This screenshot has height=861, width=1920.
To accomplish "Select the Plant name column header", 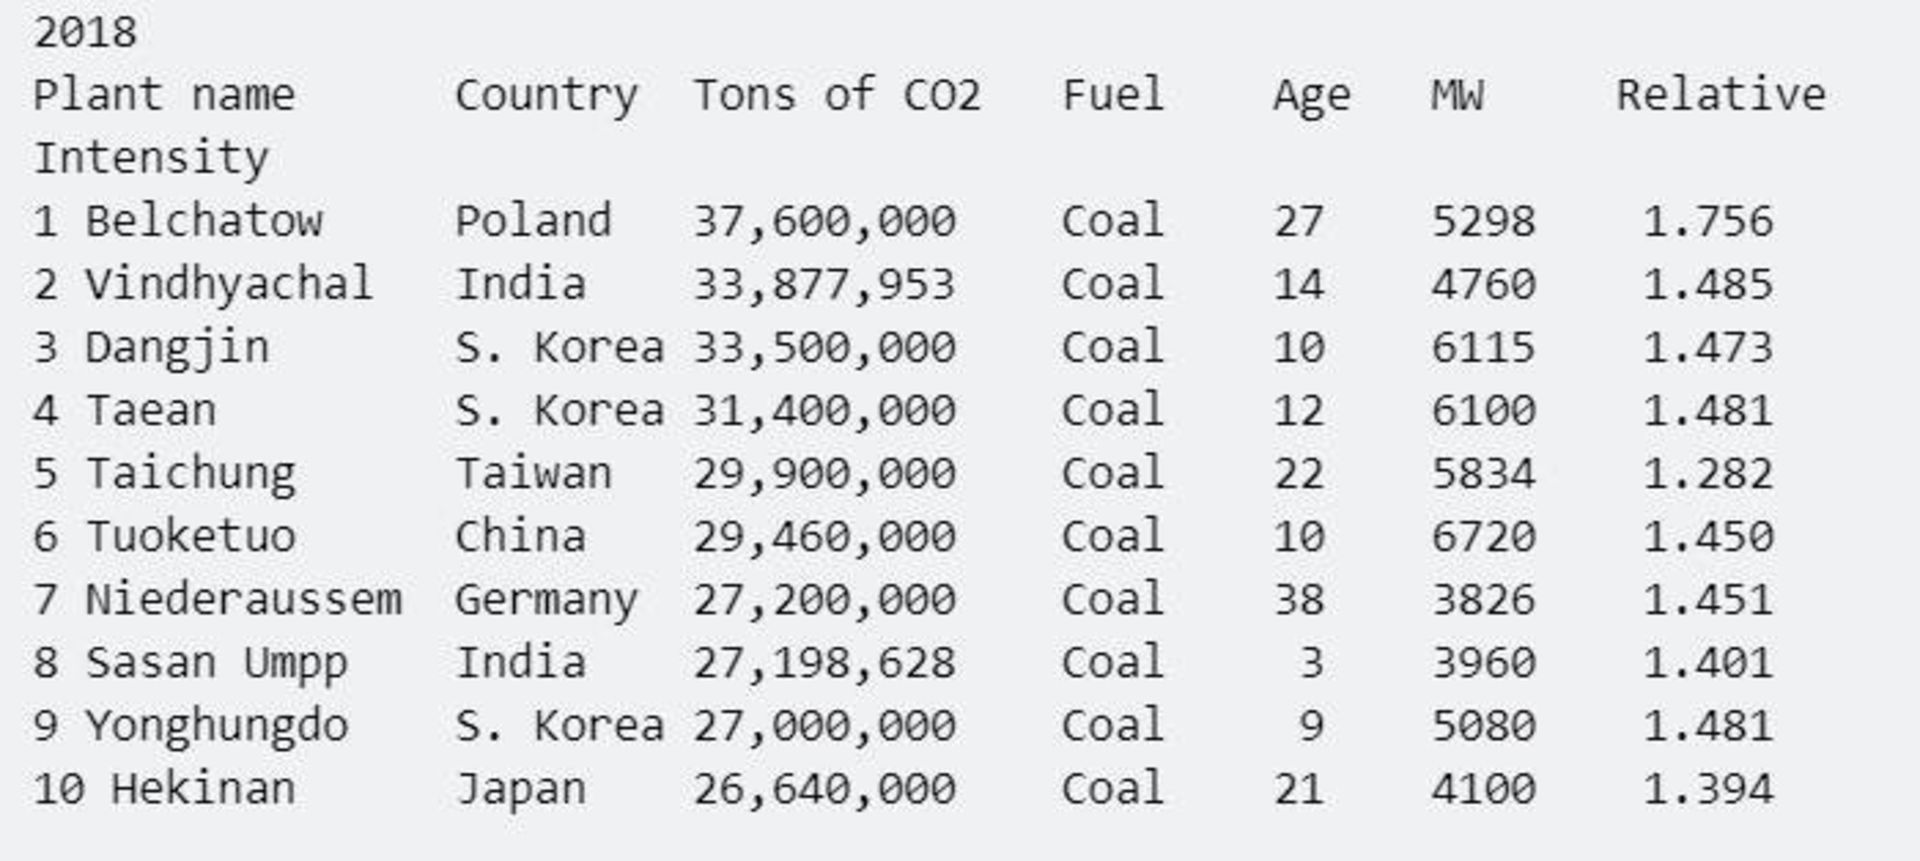I will [164, 96].
